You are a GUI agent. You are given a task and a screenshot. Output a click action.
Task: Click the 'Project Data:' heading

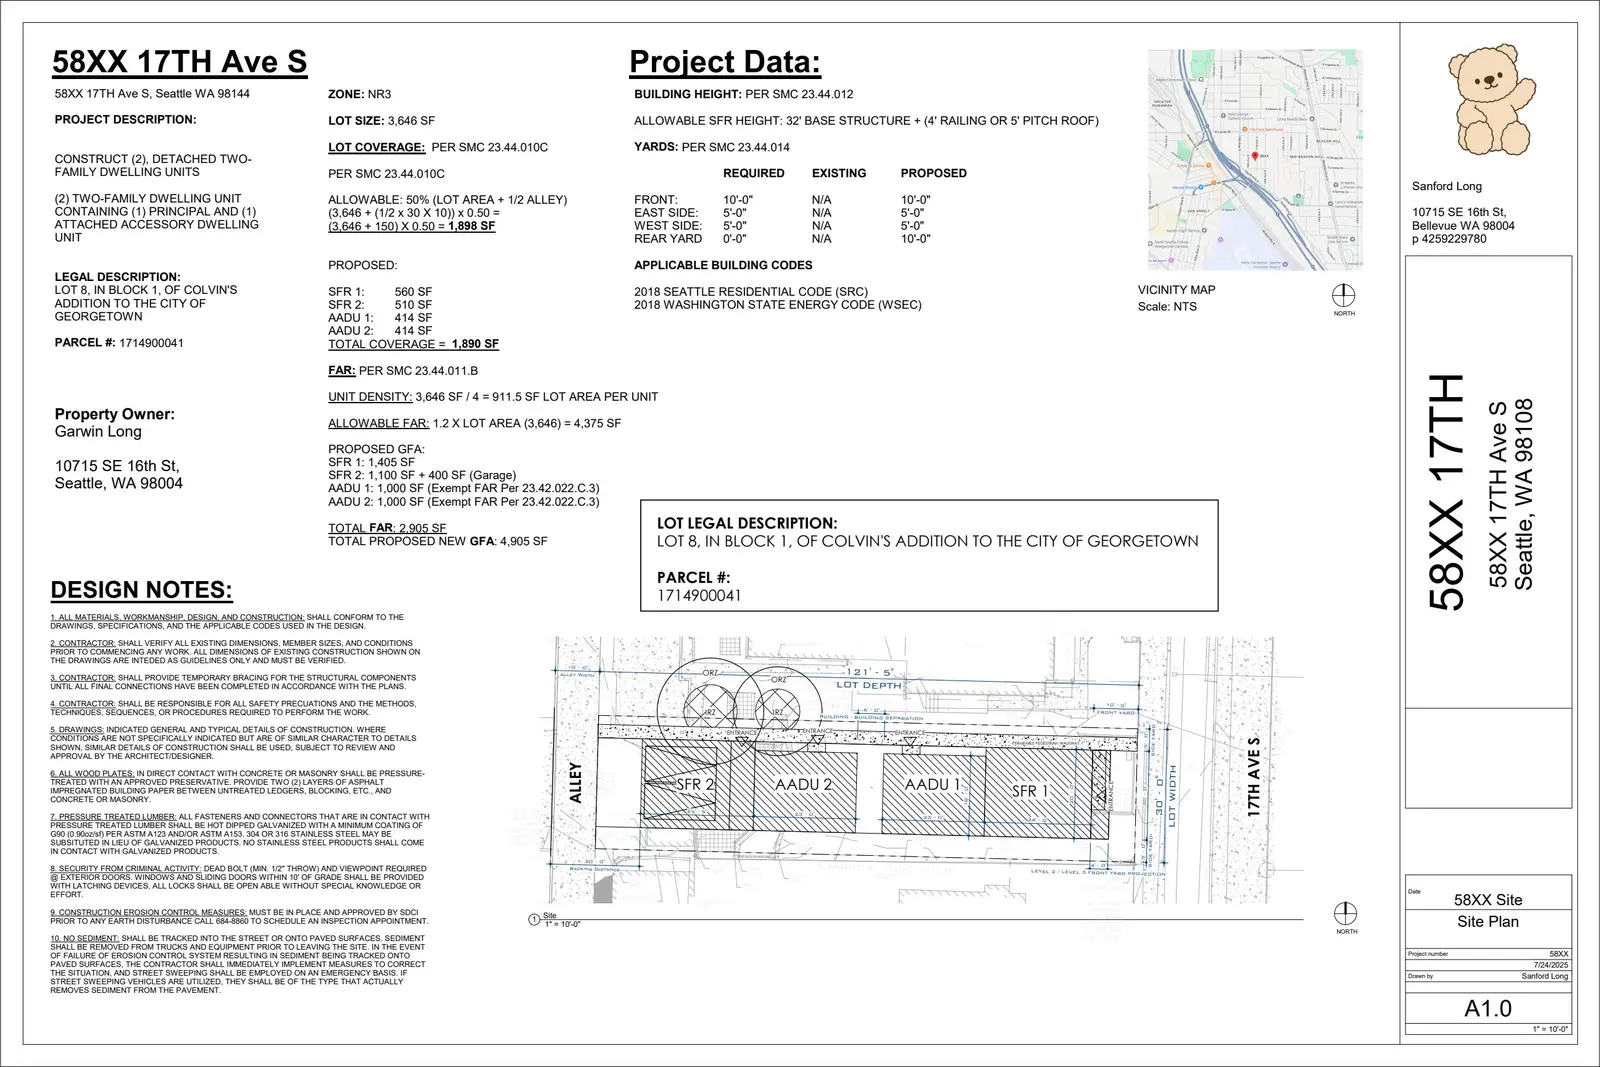click(x=725, y=62)
